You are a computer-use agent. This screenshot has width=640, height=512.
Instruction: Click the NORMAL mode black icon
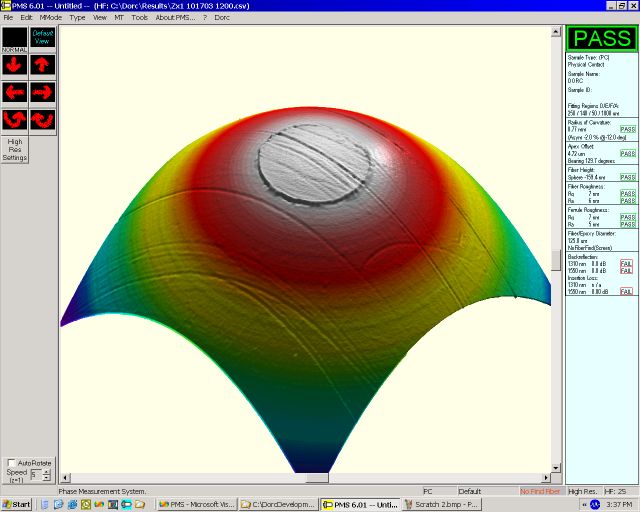coord(15,40)
